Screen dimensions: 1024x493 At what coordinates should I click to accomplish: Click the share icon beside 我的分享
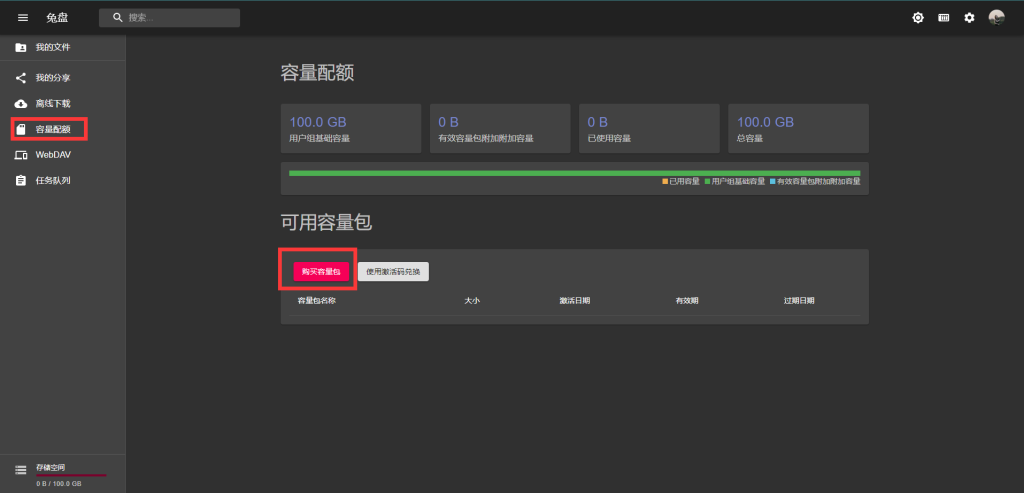(x=21, y=78)
